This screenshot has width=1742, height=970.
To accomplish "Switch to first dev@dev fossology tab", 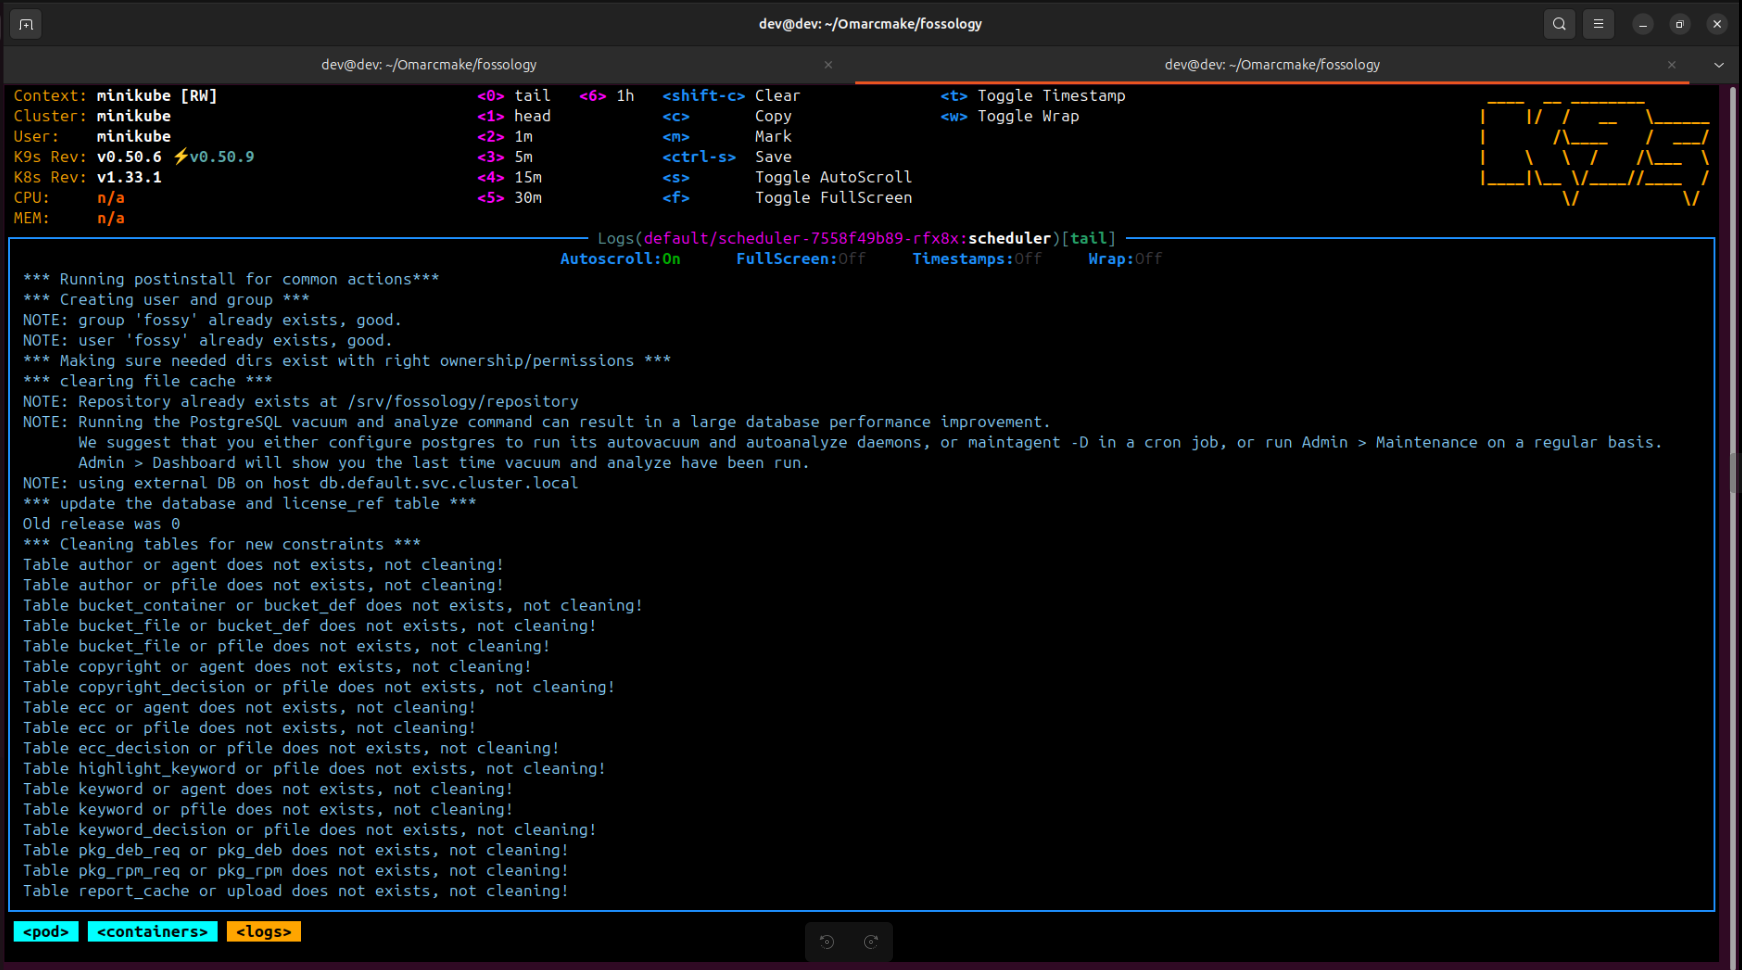I will (x=429, y=65).
